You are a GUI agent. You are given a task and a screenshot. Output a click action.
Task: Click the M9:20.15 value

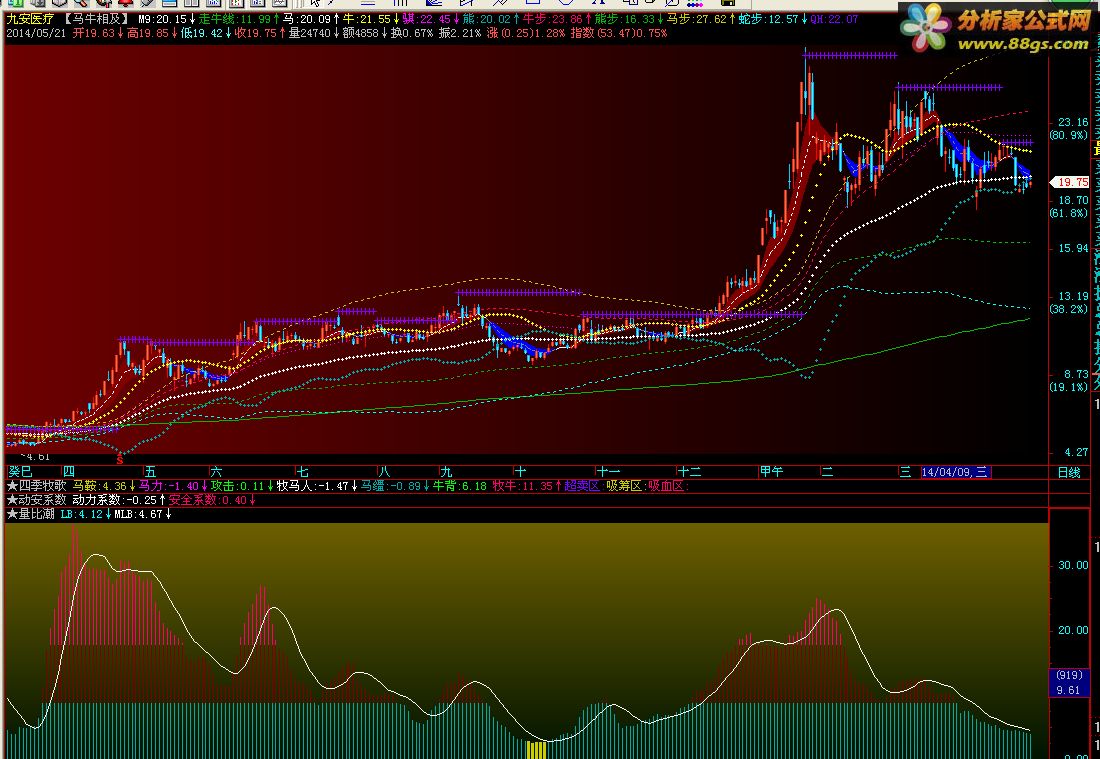point(163,20)
